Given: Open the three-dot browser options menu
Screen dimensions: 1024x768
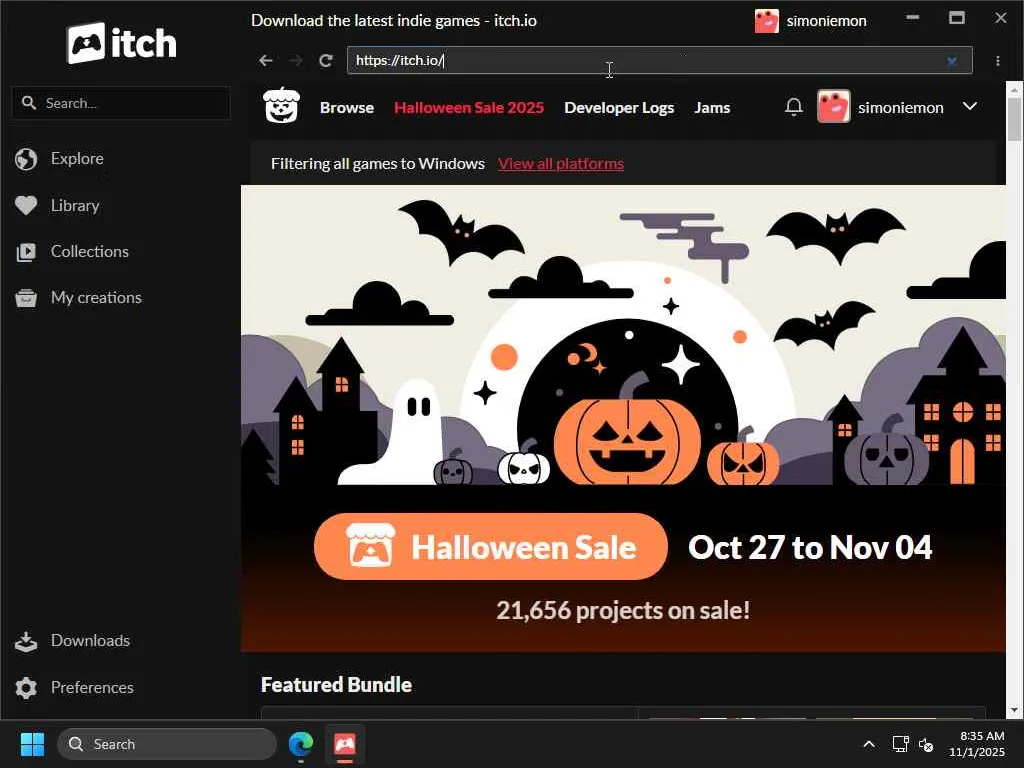Looking at the screenshot, I should (997, 61).
